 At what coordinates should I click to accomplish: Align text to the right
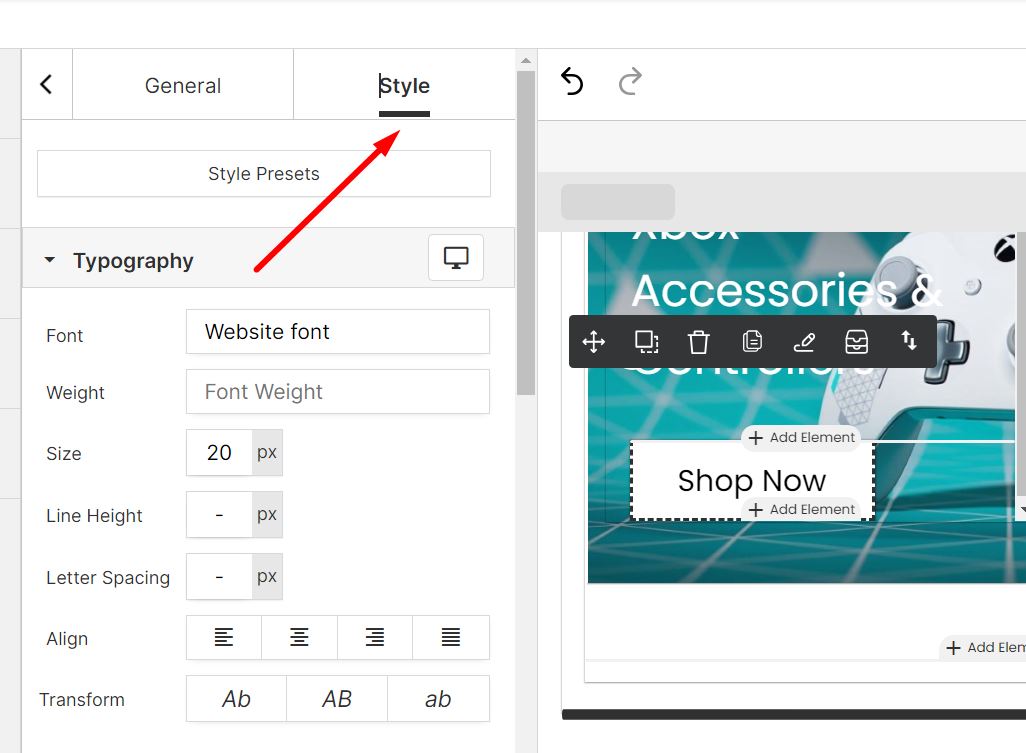pyautogui.click(x=375, y=637)
